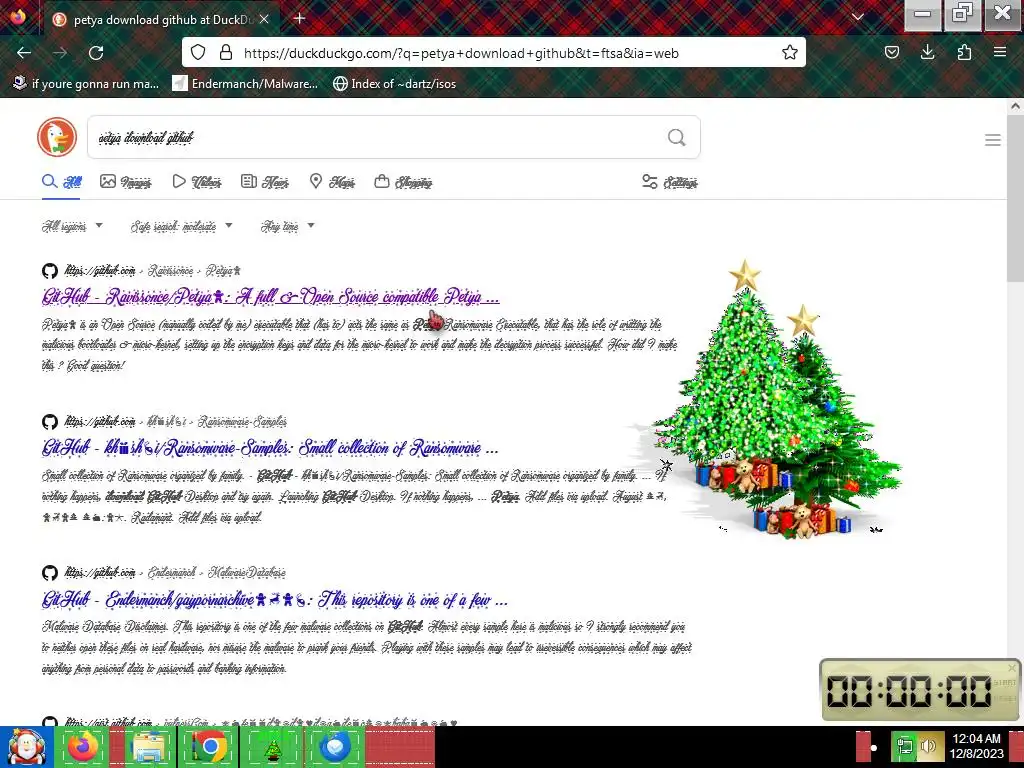The image size is (1024, 768).
Task: Open the shield tracking protection icon
Action: 198,52
